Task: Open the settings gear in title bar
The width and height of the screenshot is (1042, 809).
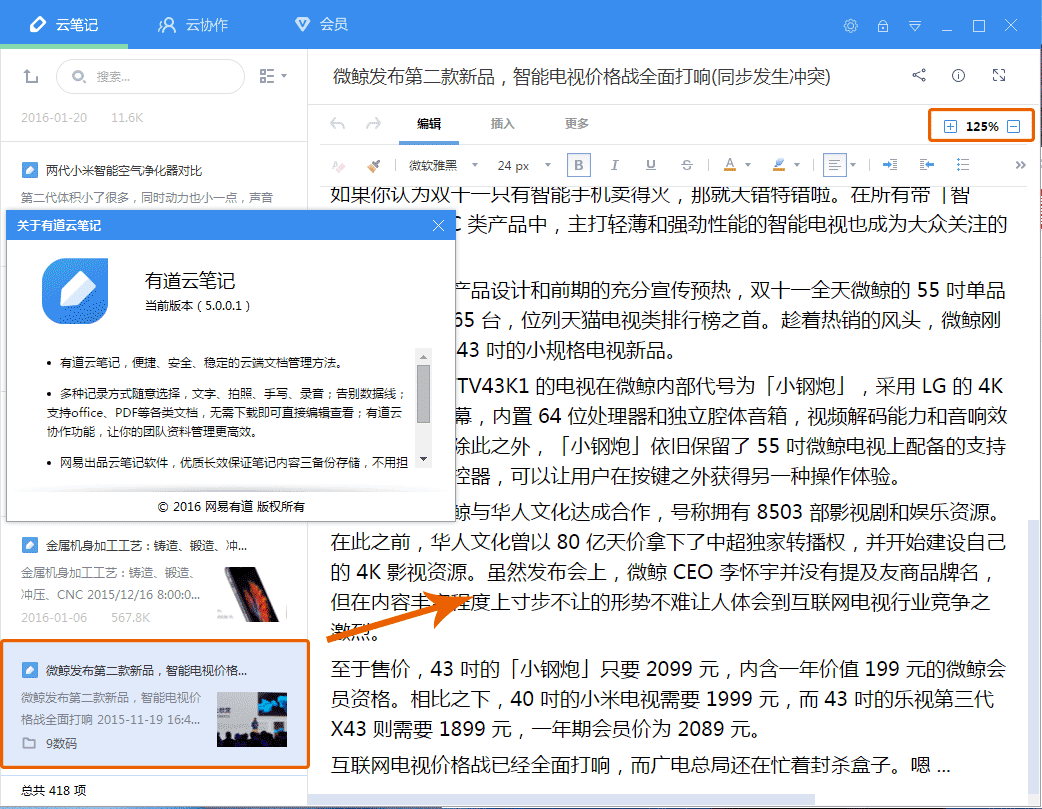Action: point(851,26)
